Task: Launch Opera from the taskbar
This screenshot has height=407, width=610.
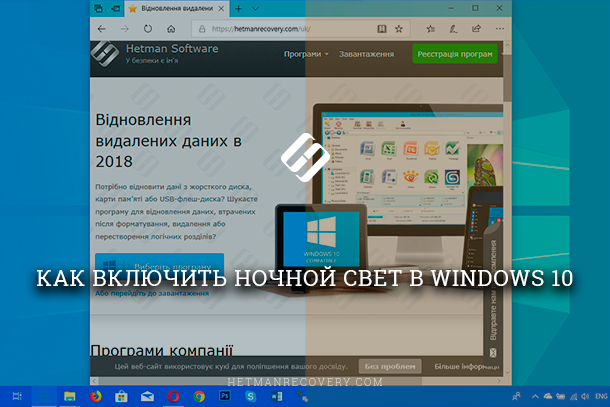Action: coord(173,396)
